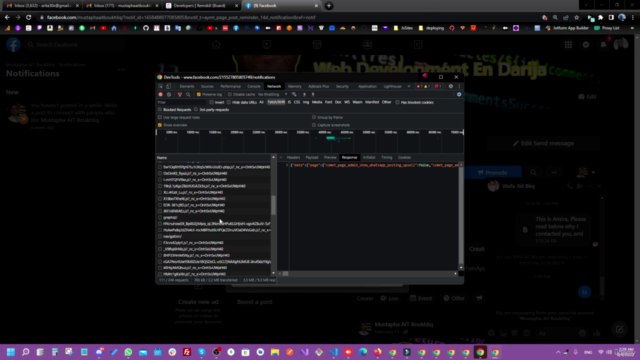Check the Blocked Requests checkbox
Viewport: 640px width, 360px height.
click(160, 109)
